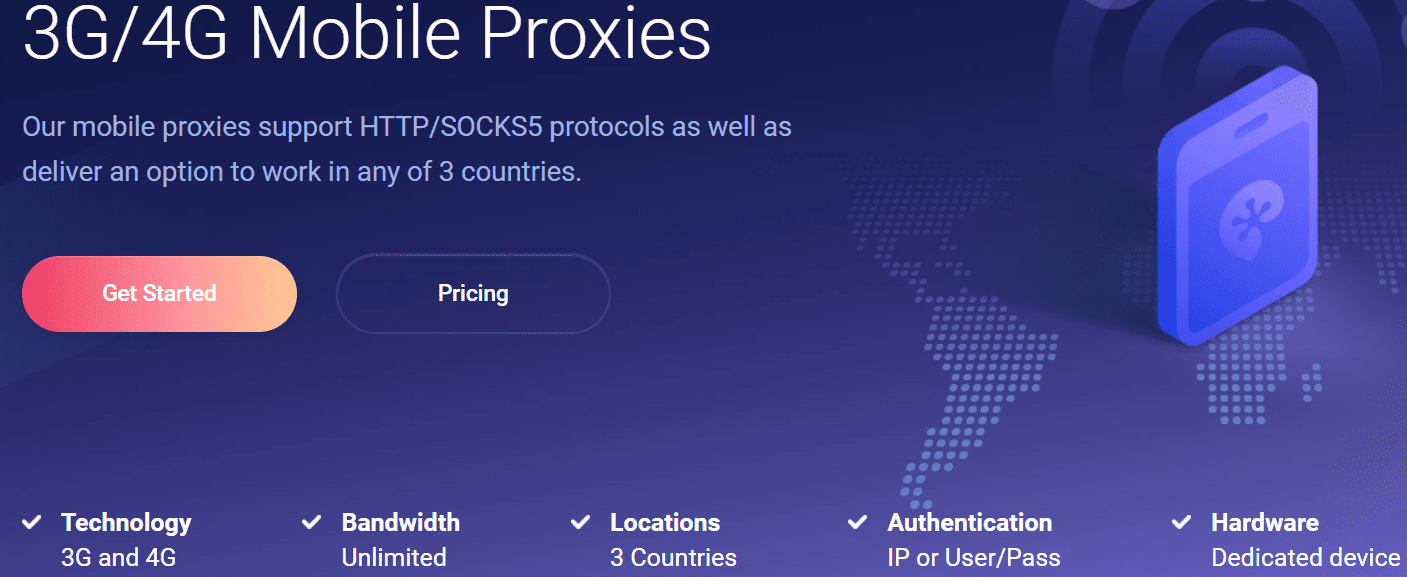
Task: Click the checkmark icon beside Bandwidth
Action: click(x=312, y=522)
